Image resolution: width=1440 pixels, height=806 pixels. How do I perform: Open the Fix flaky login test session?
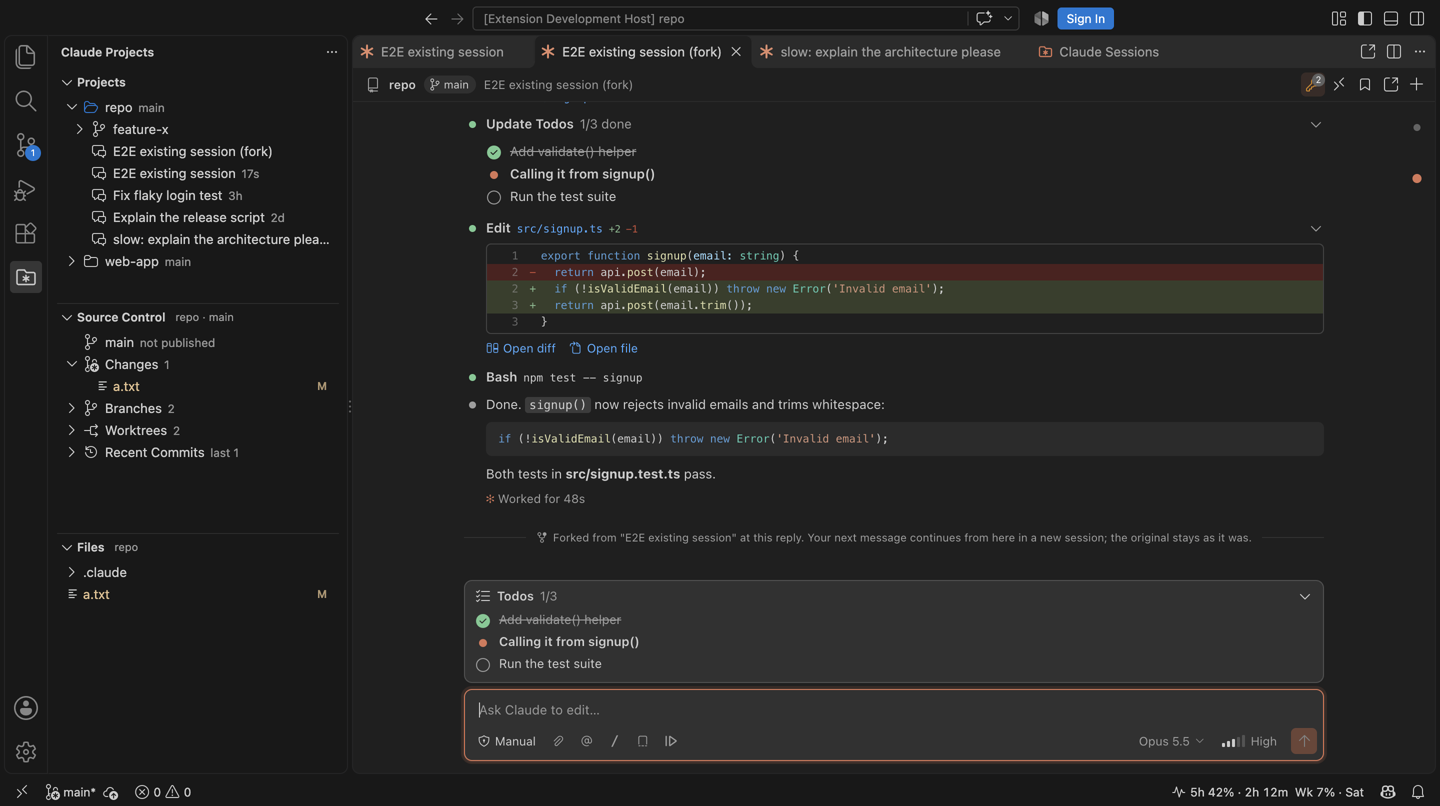click(x=167, y=196)
